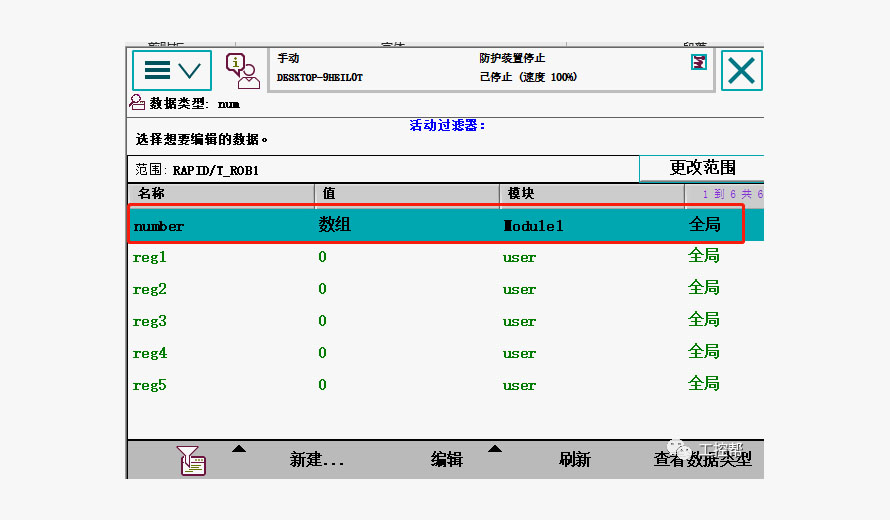Select the 数组 value of number
The image size is (890, 520).
coord(334,225)
